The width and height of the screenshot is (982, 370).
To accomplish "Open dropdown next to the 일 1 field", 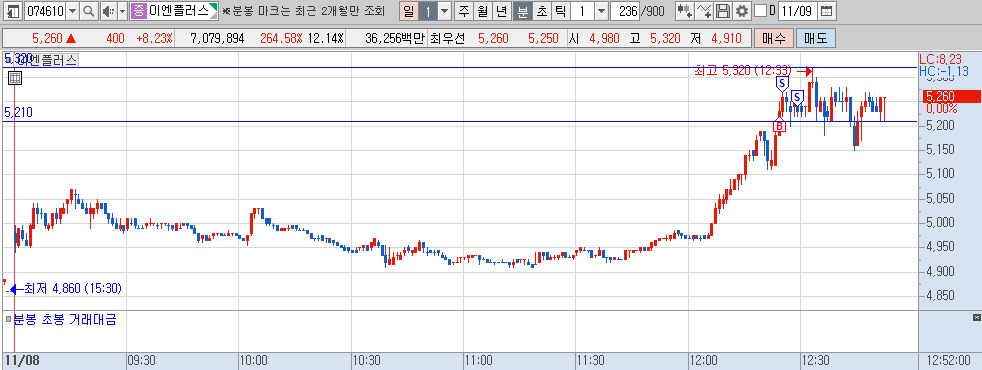I will coord(445,11).
